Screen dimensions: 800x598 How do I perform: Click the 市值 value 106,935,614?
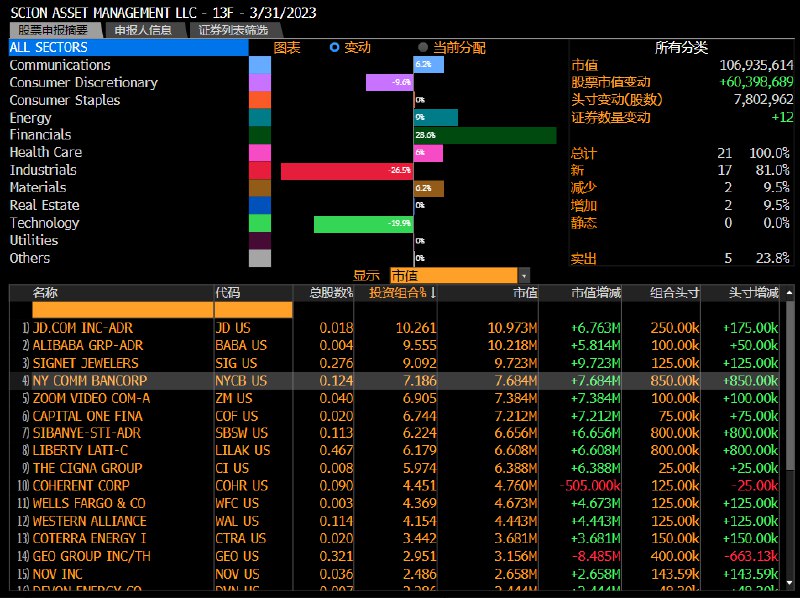point(756,65)
